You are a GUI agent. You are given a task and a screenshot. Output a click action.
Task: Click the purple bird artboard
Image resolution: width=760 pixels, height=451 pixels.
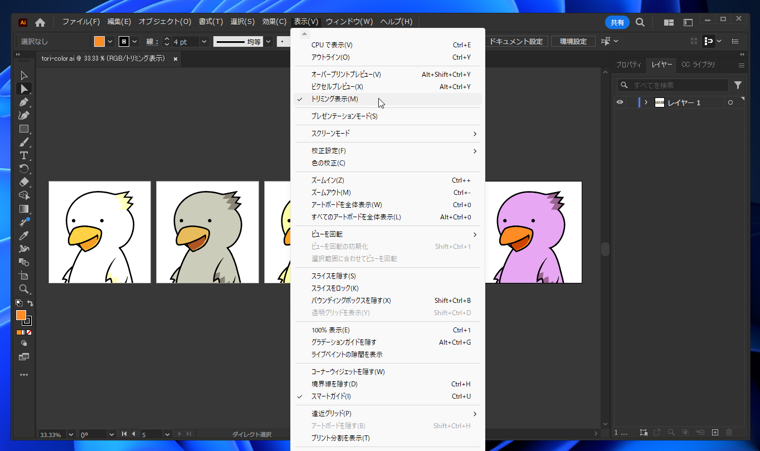click(534, 232)
